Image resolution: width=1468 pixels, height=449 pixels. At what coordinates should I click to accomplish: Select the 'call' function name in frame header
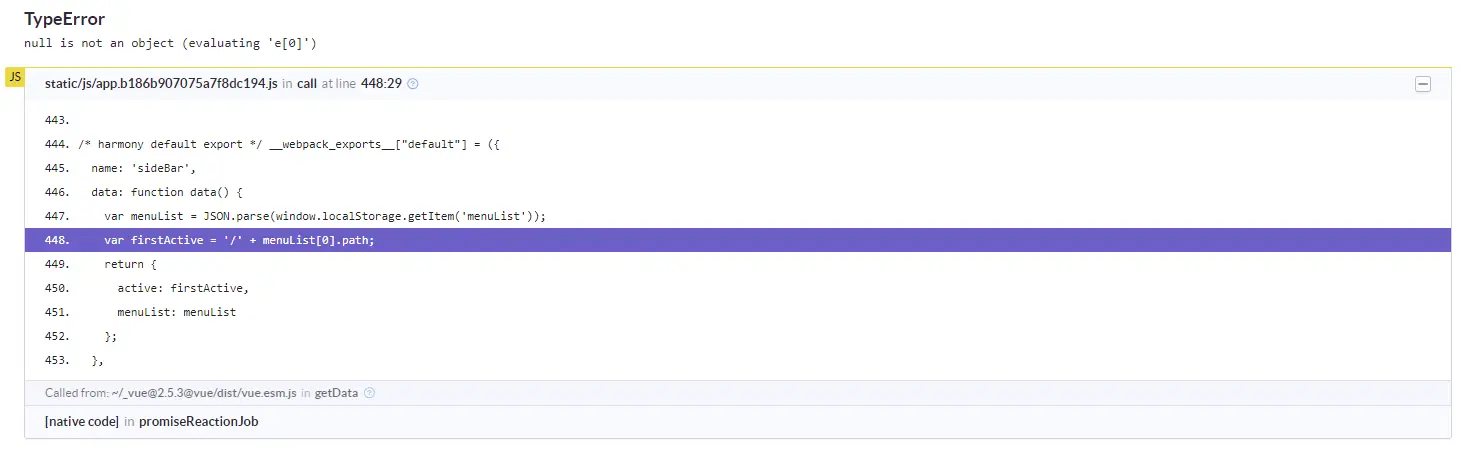click(307, 84)
